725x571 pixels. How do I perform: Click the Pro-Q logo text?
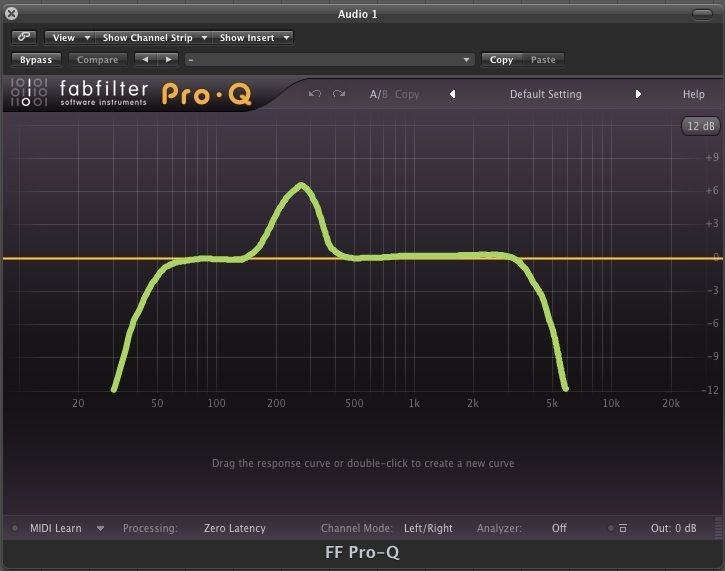[207, 94]
